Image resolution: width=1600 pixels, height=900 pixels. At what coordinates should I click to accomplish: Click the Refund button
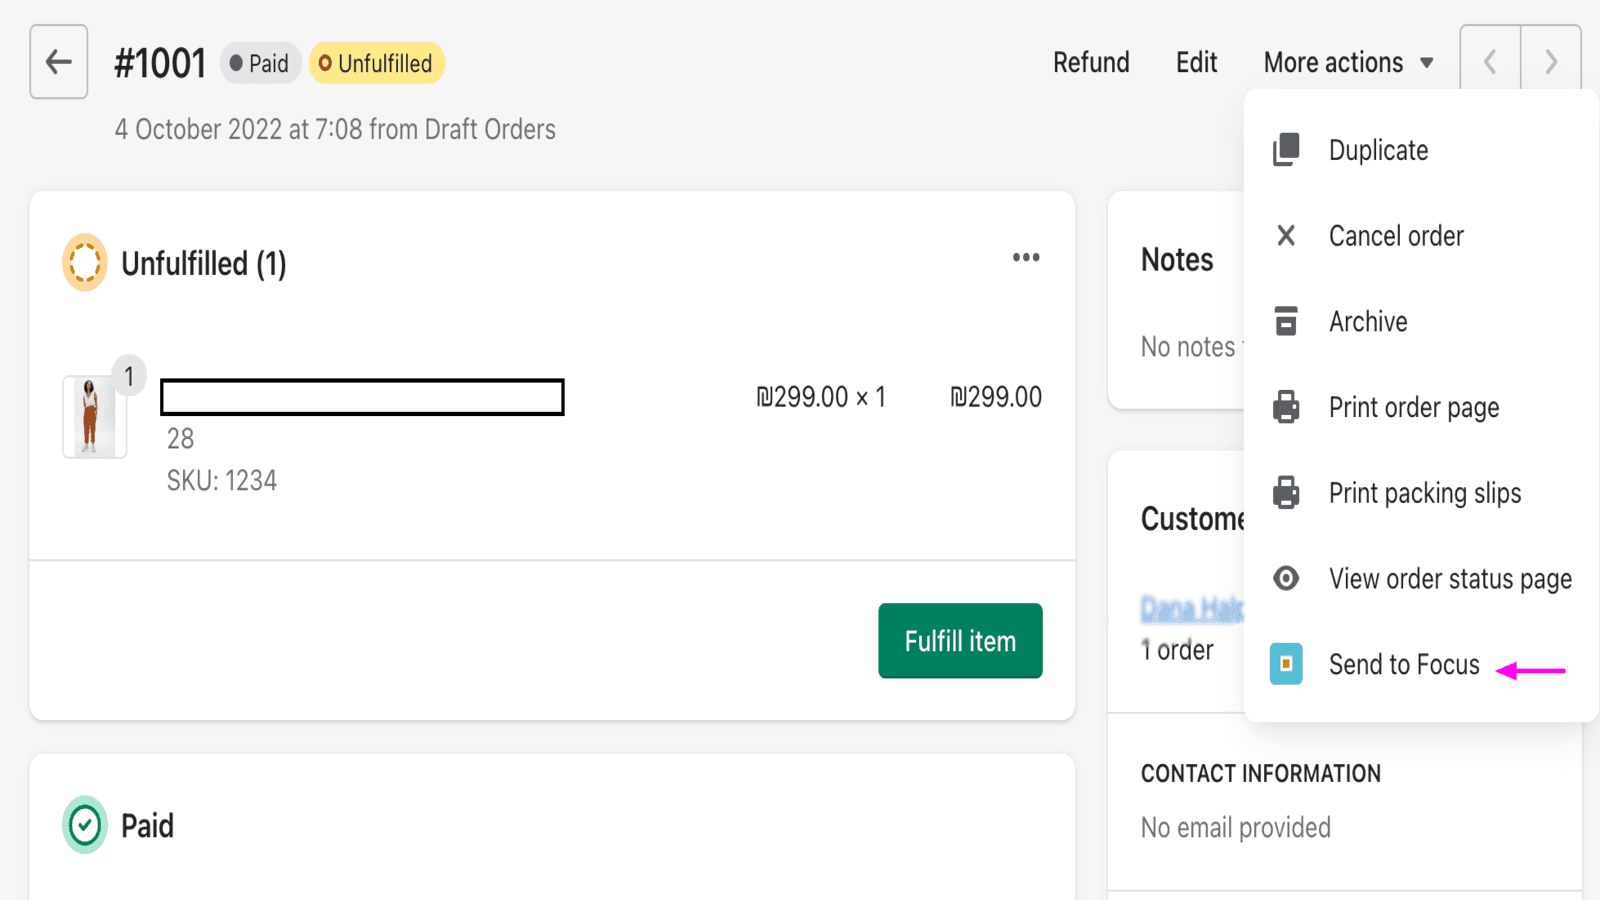coord(1090,63)
